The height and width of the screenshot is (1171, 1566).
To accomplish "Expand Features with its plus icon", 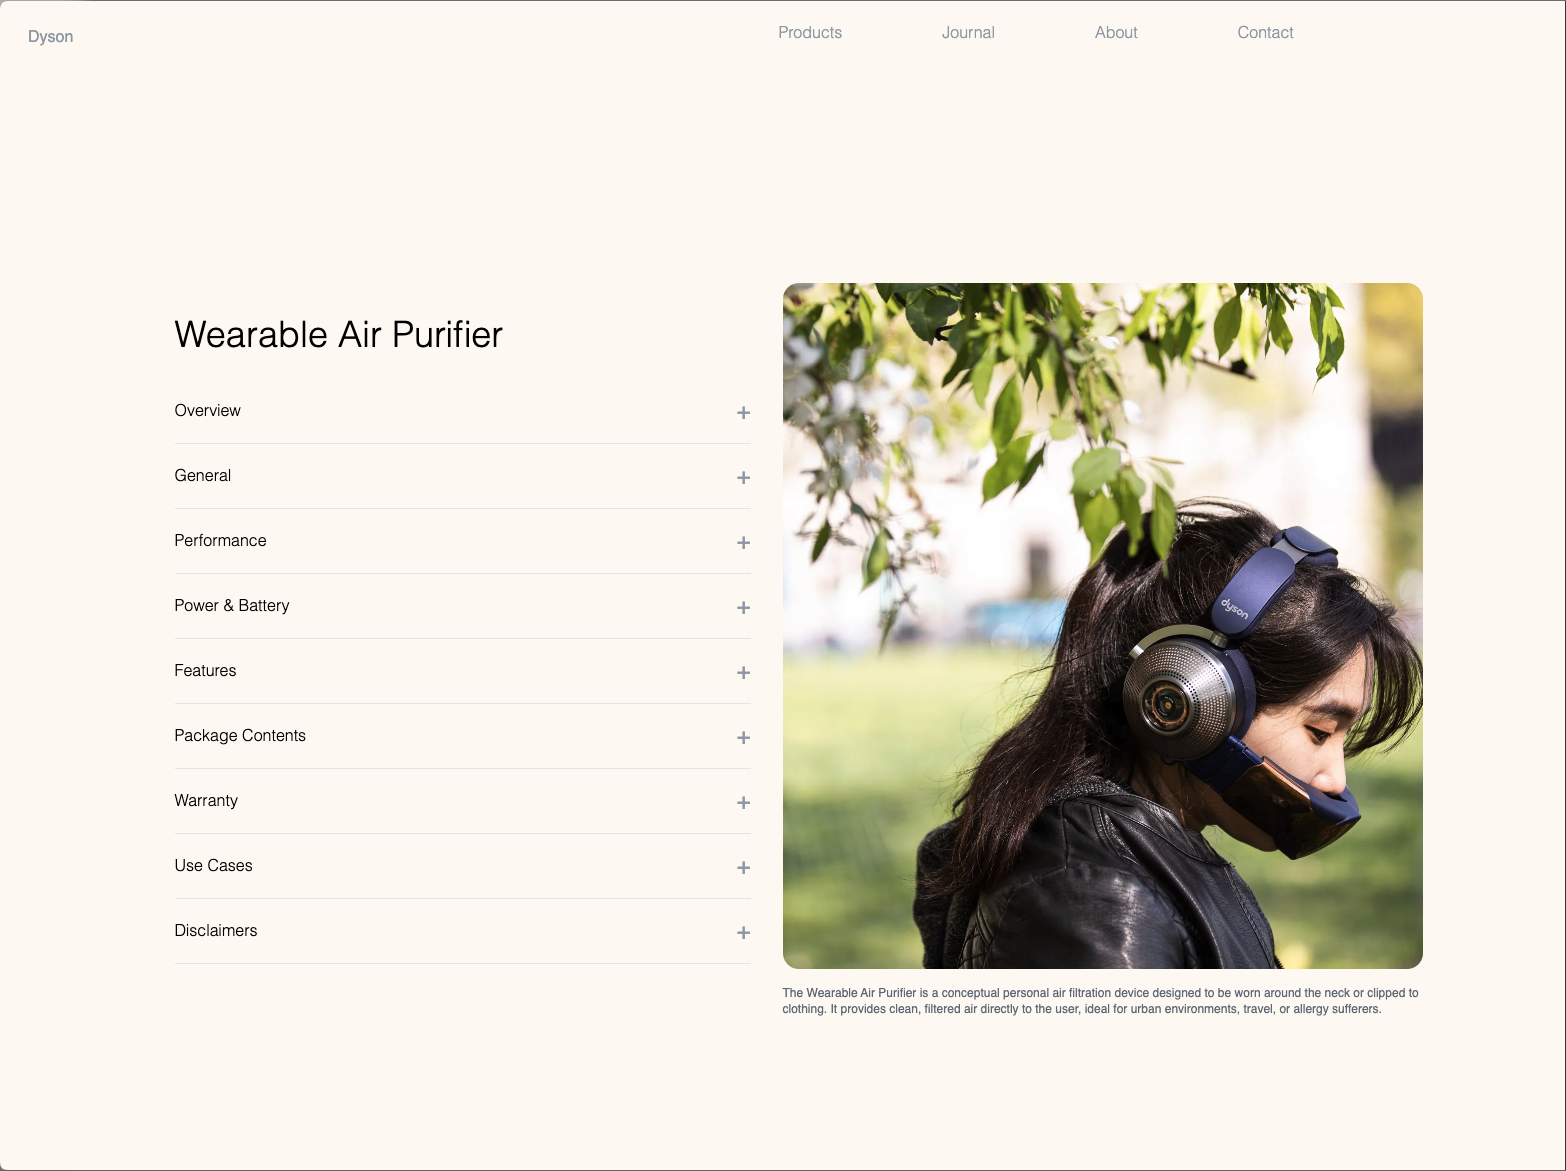I will point(743,672).
